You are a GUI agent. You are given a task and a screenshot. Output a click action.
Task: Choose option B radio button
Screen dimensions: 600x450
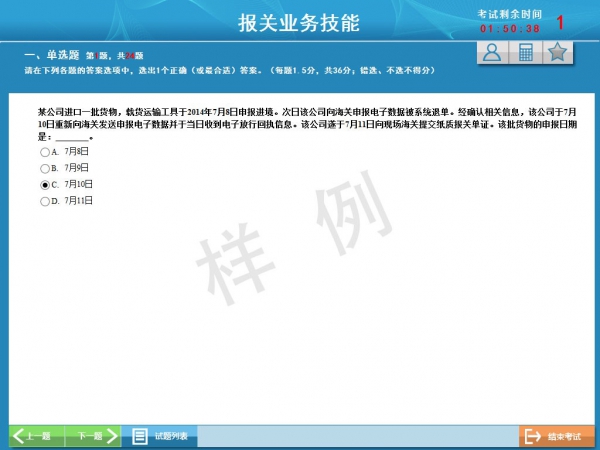(45, 168)
